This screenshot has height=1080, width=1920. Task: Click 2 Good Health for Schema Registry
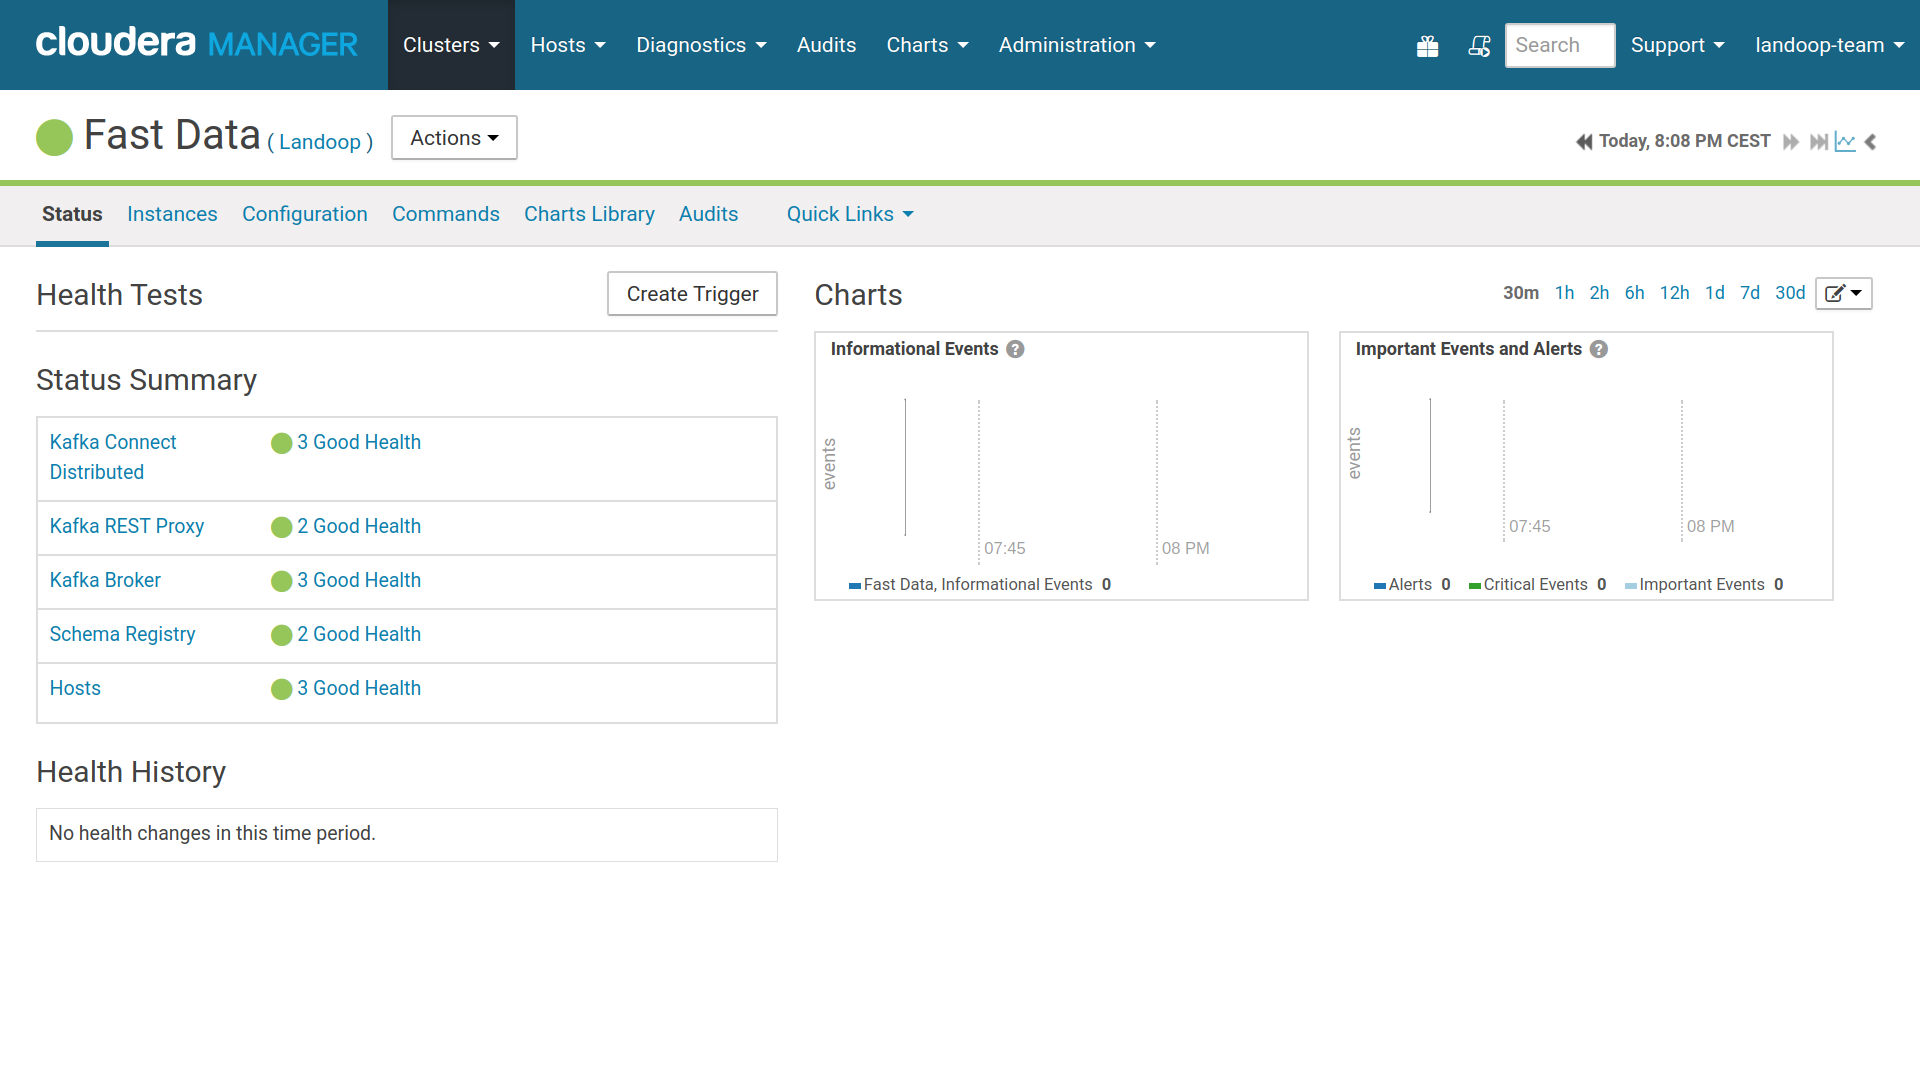click(x=359, y=634)
